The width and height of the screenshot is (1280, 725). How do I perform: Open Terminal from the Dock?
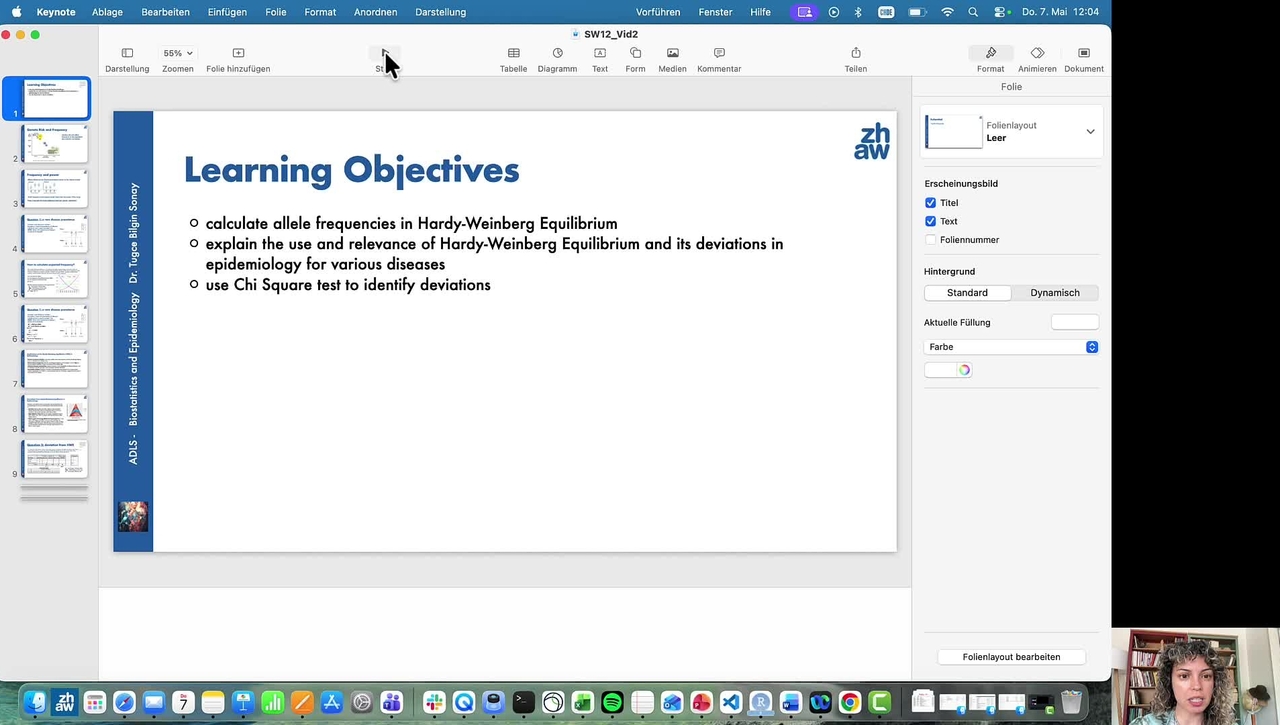[523, 703]
